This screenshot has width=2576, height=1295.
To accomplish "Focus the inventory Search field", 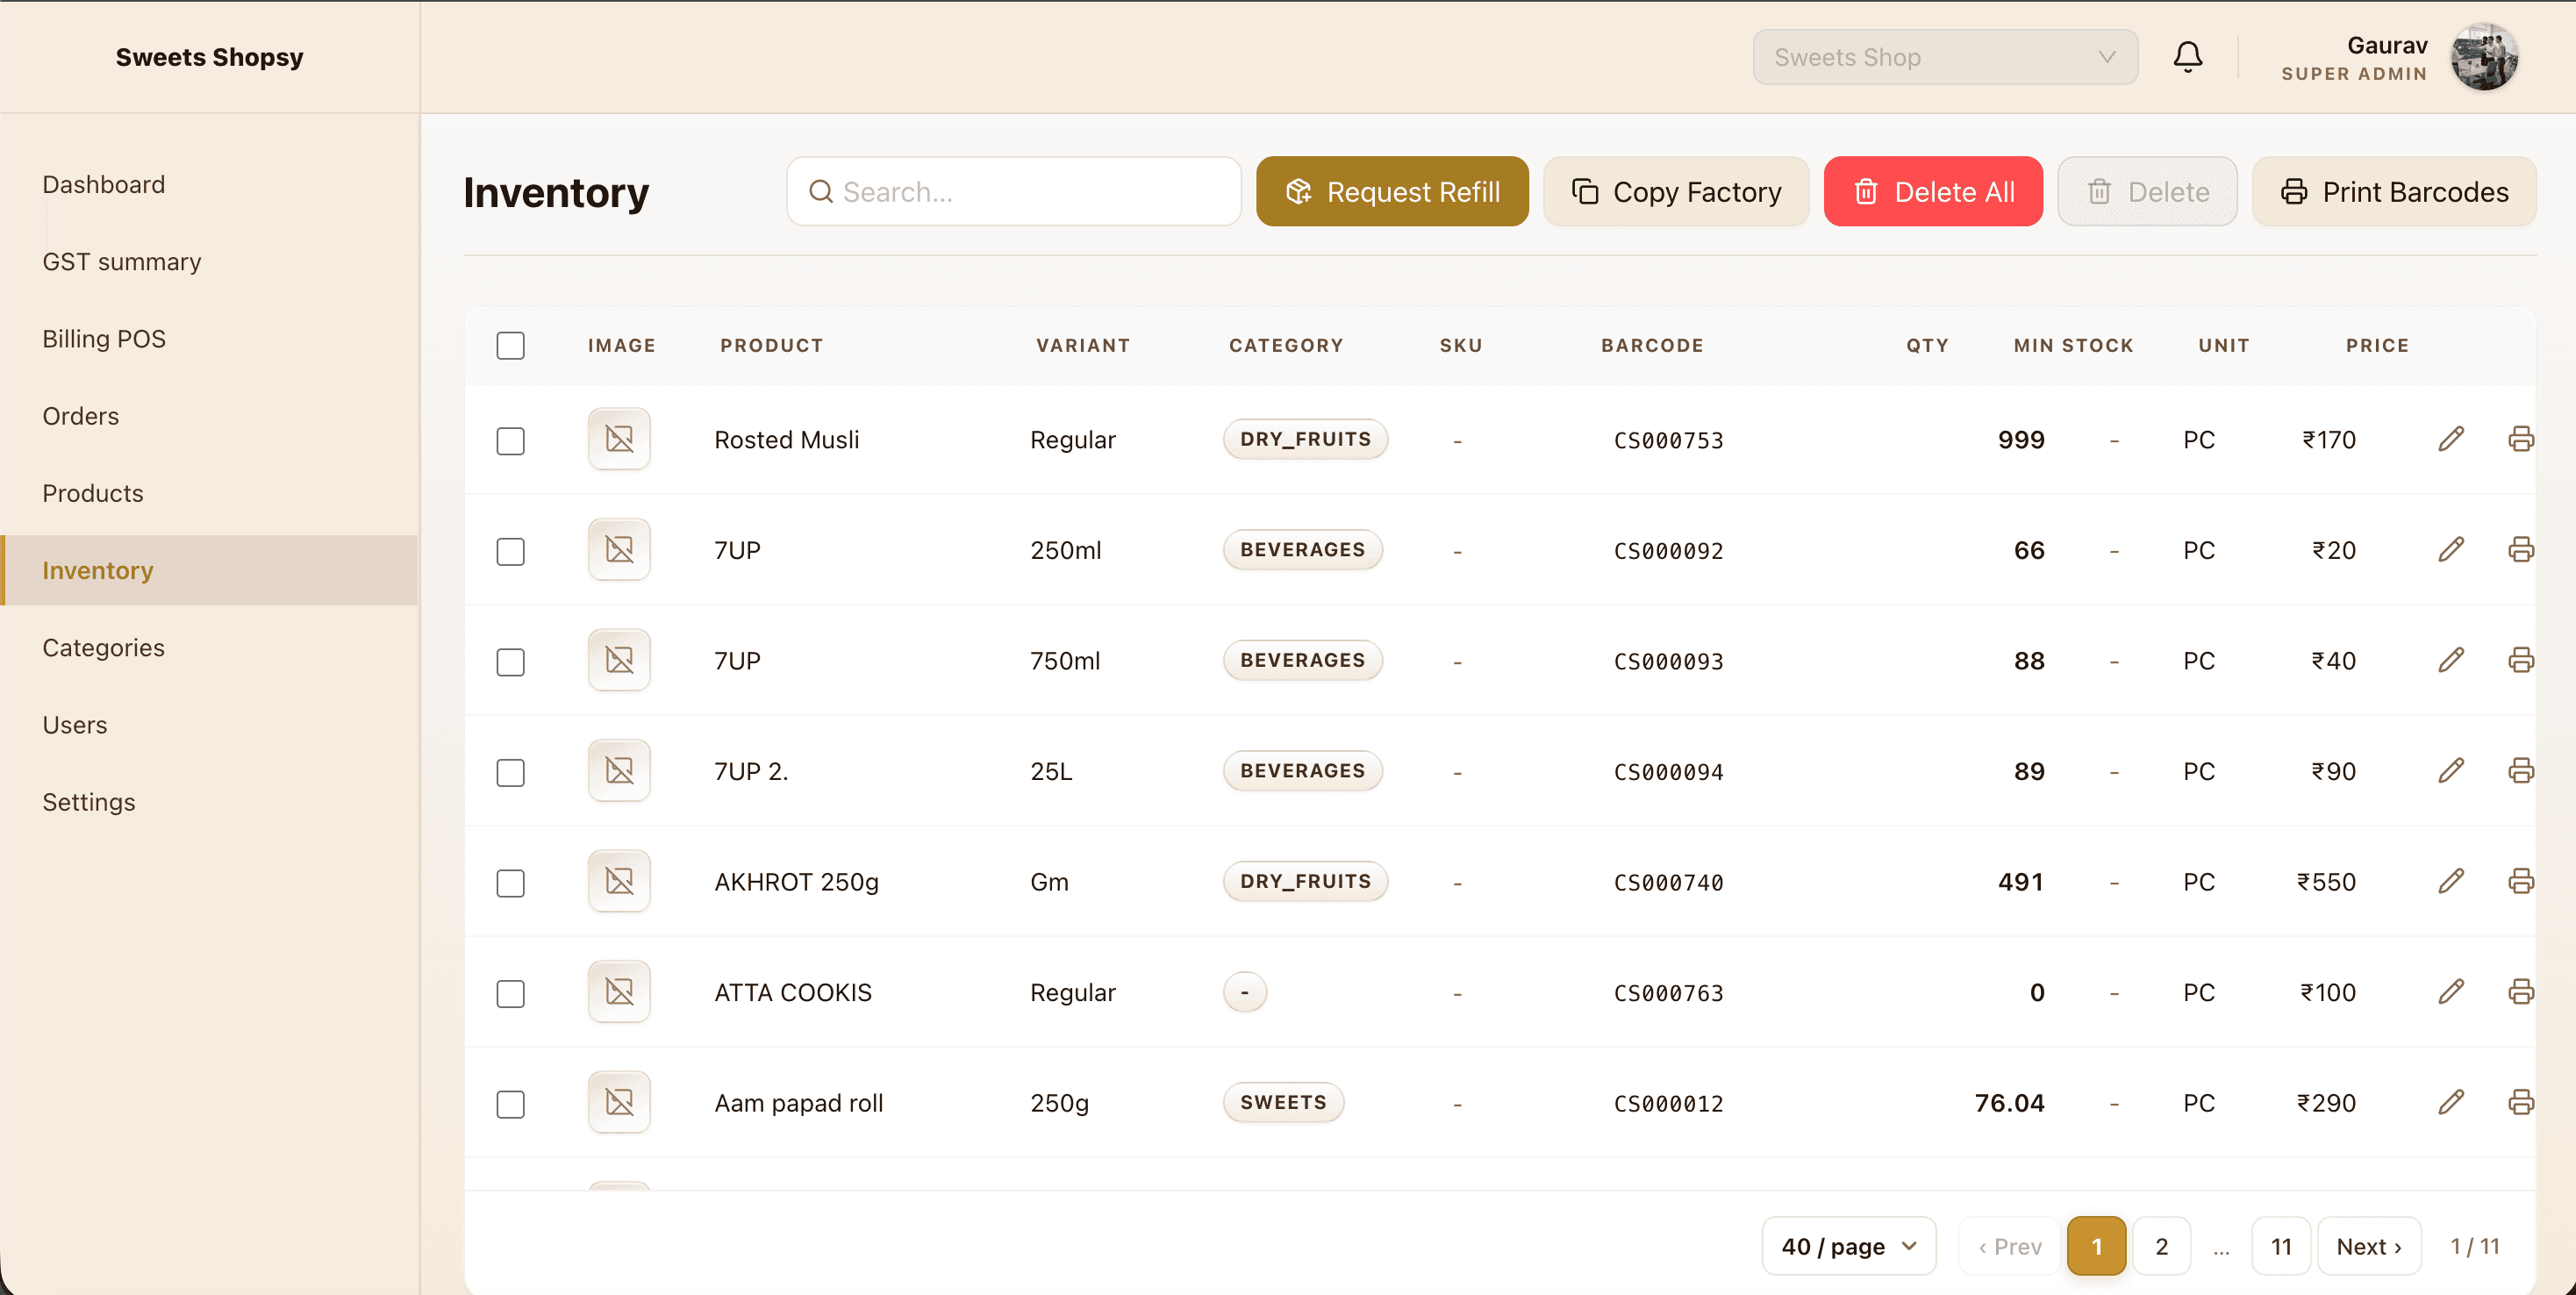I will click(x=1013, y=191).
